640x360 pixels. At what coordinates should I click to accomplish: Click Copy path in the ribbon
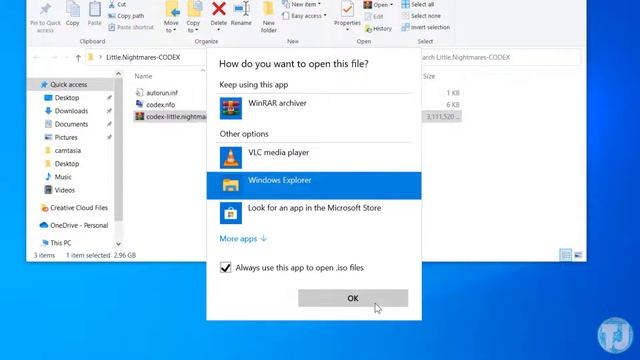point(126,16)
